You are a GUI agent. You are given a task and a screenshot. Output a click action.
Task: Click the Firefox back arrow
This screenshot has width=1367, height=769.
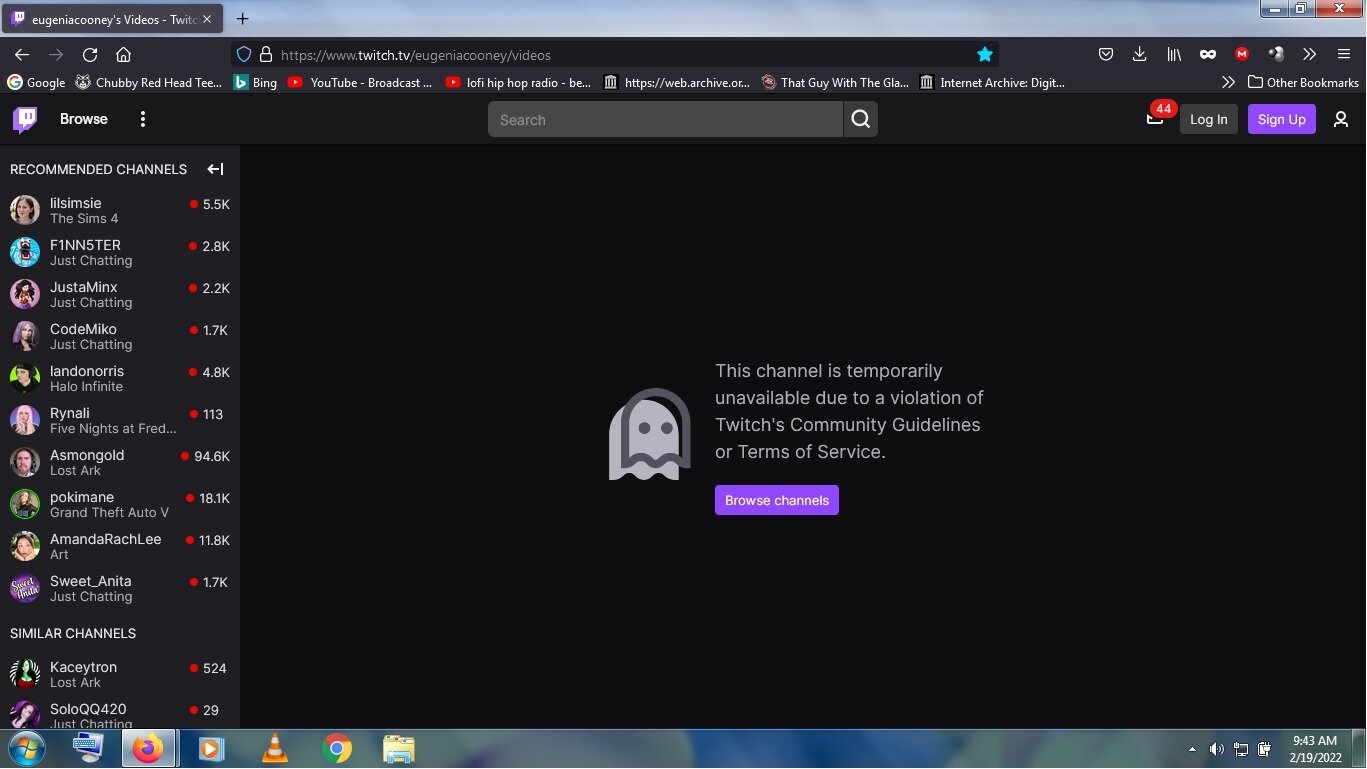pyautogui.click(x=22, y=55)
